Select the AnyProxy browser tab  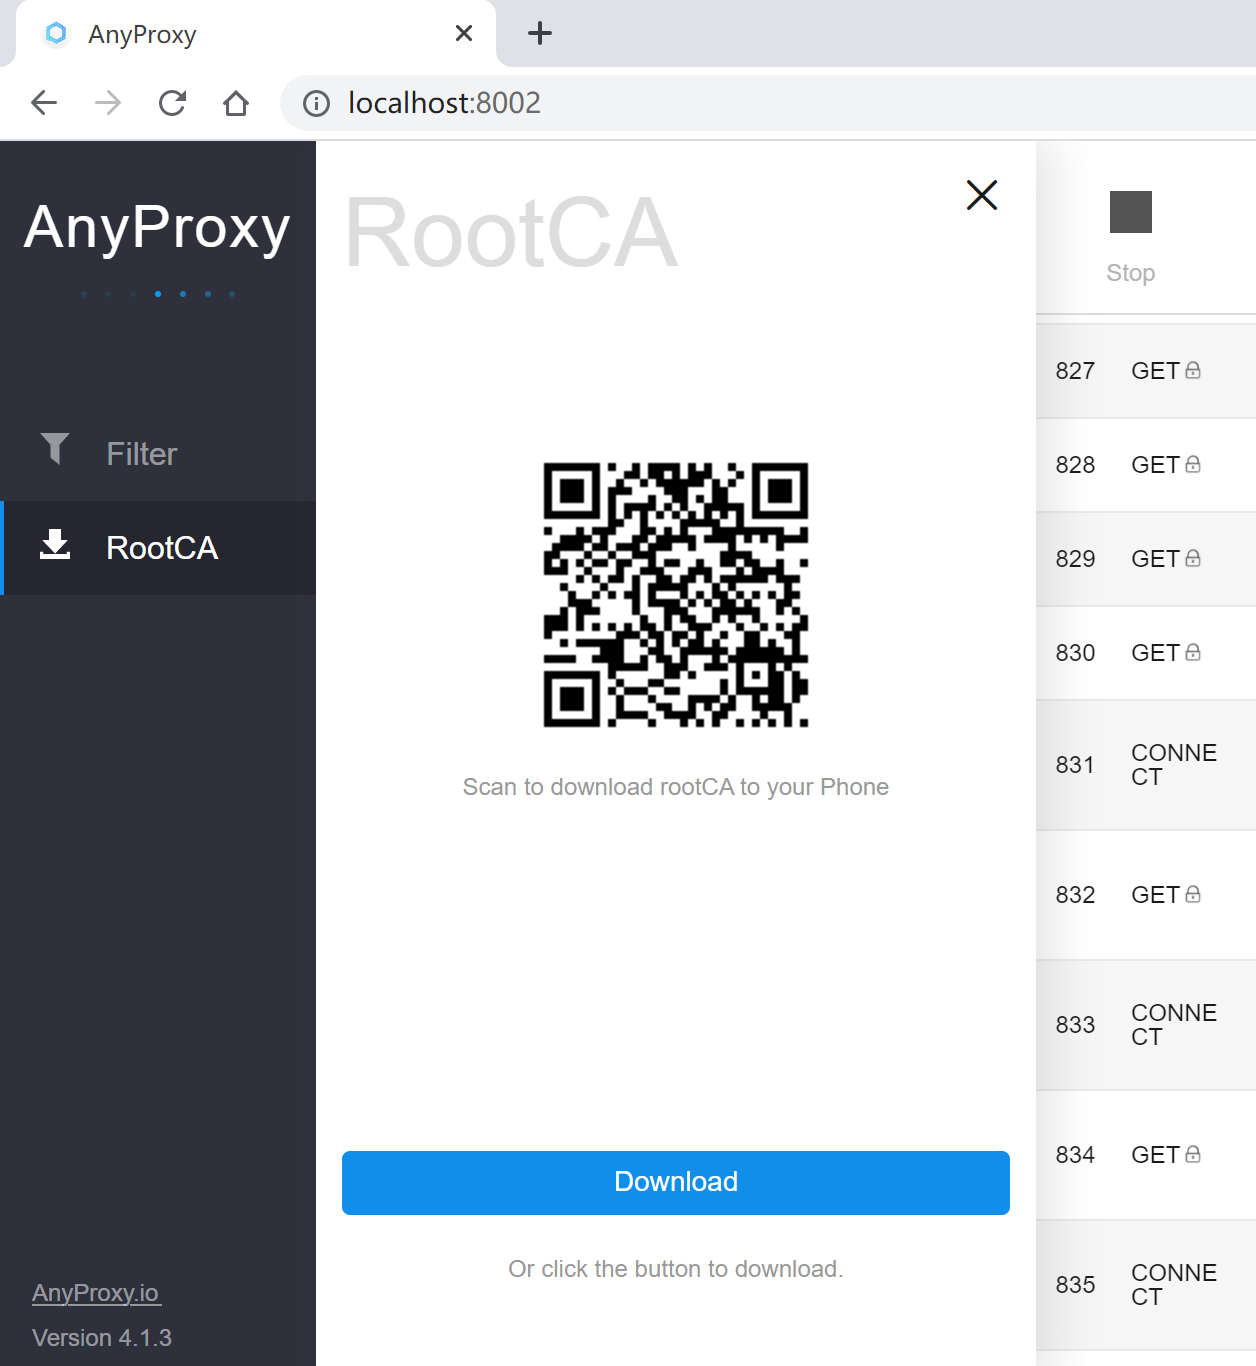(x=256, y=34)
